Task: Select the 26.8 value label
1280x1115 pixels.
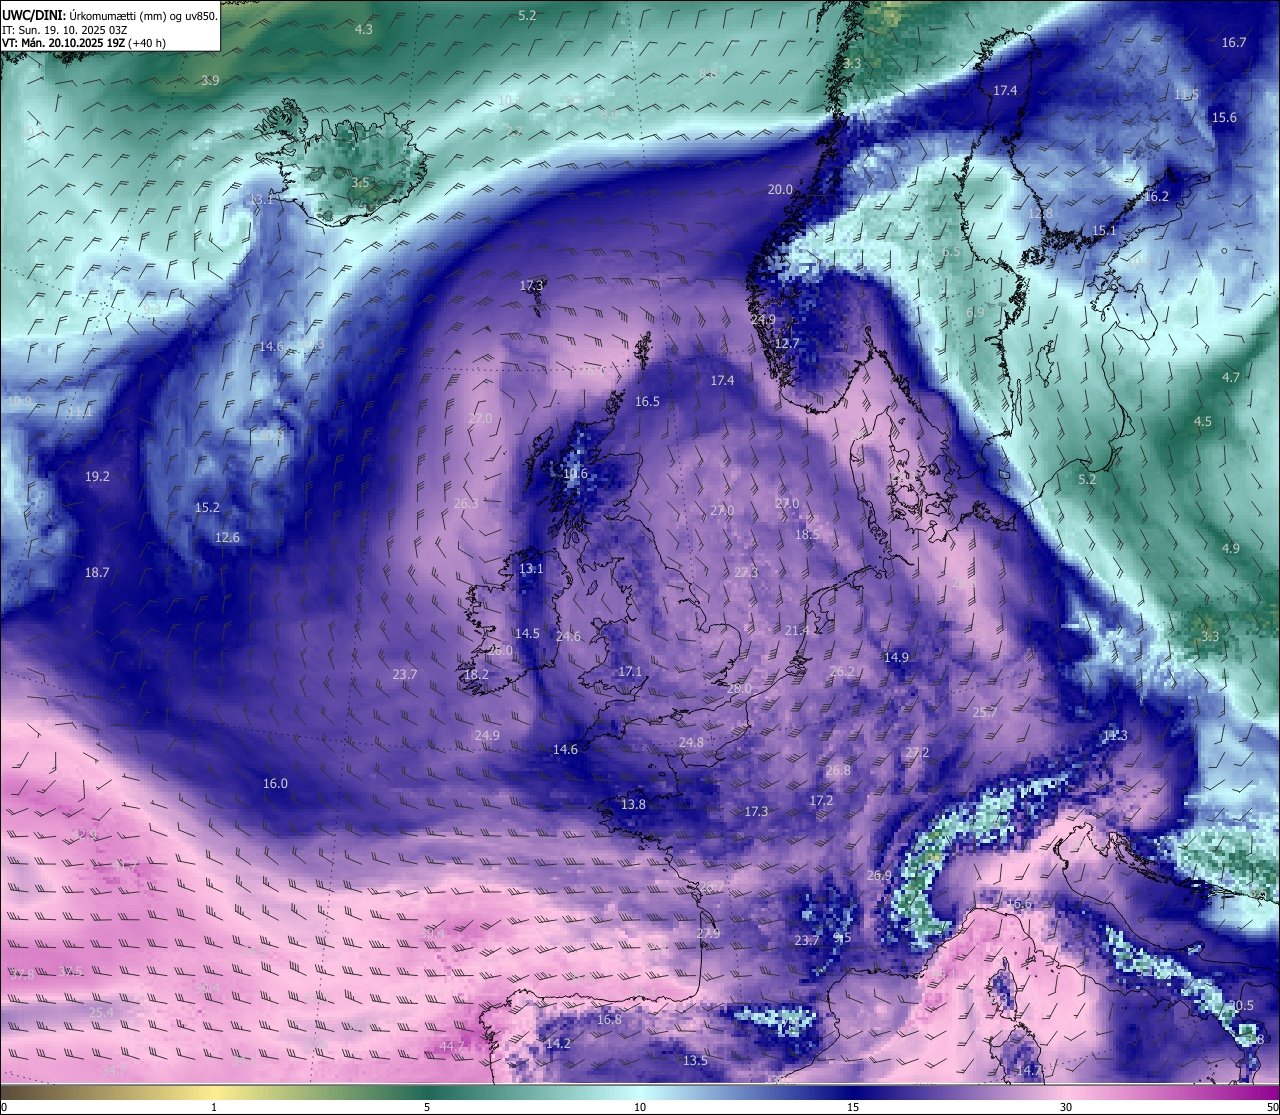Action: pos(838,771)
